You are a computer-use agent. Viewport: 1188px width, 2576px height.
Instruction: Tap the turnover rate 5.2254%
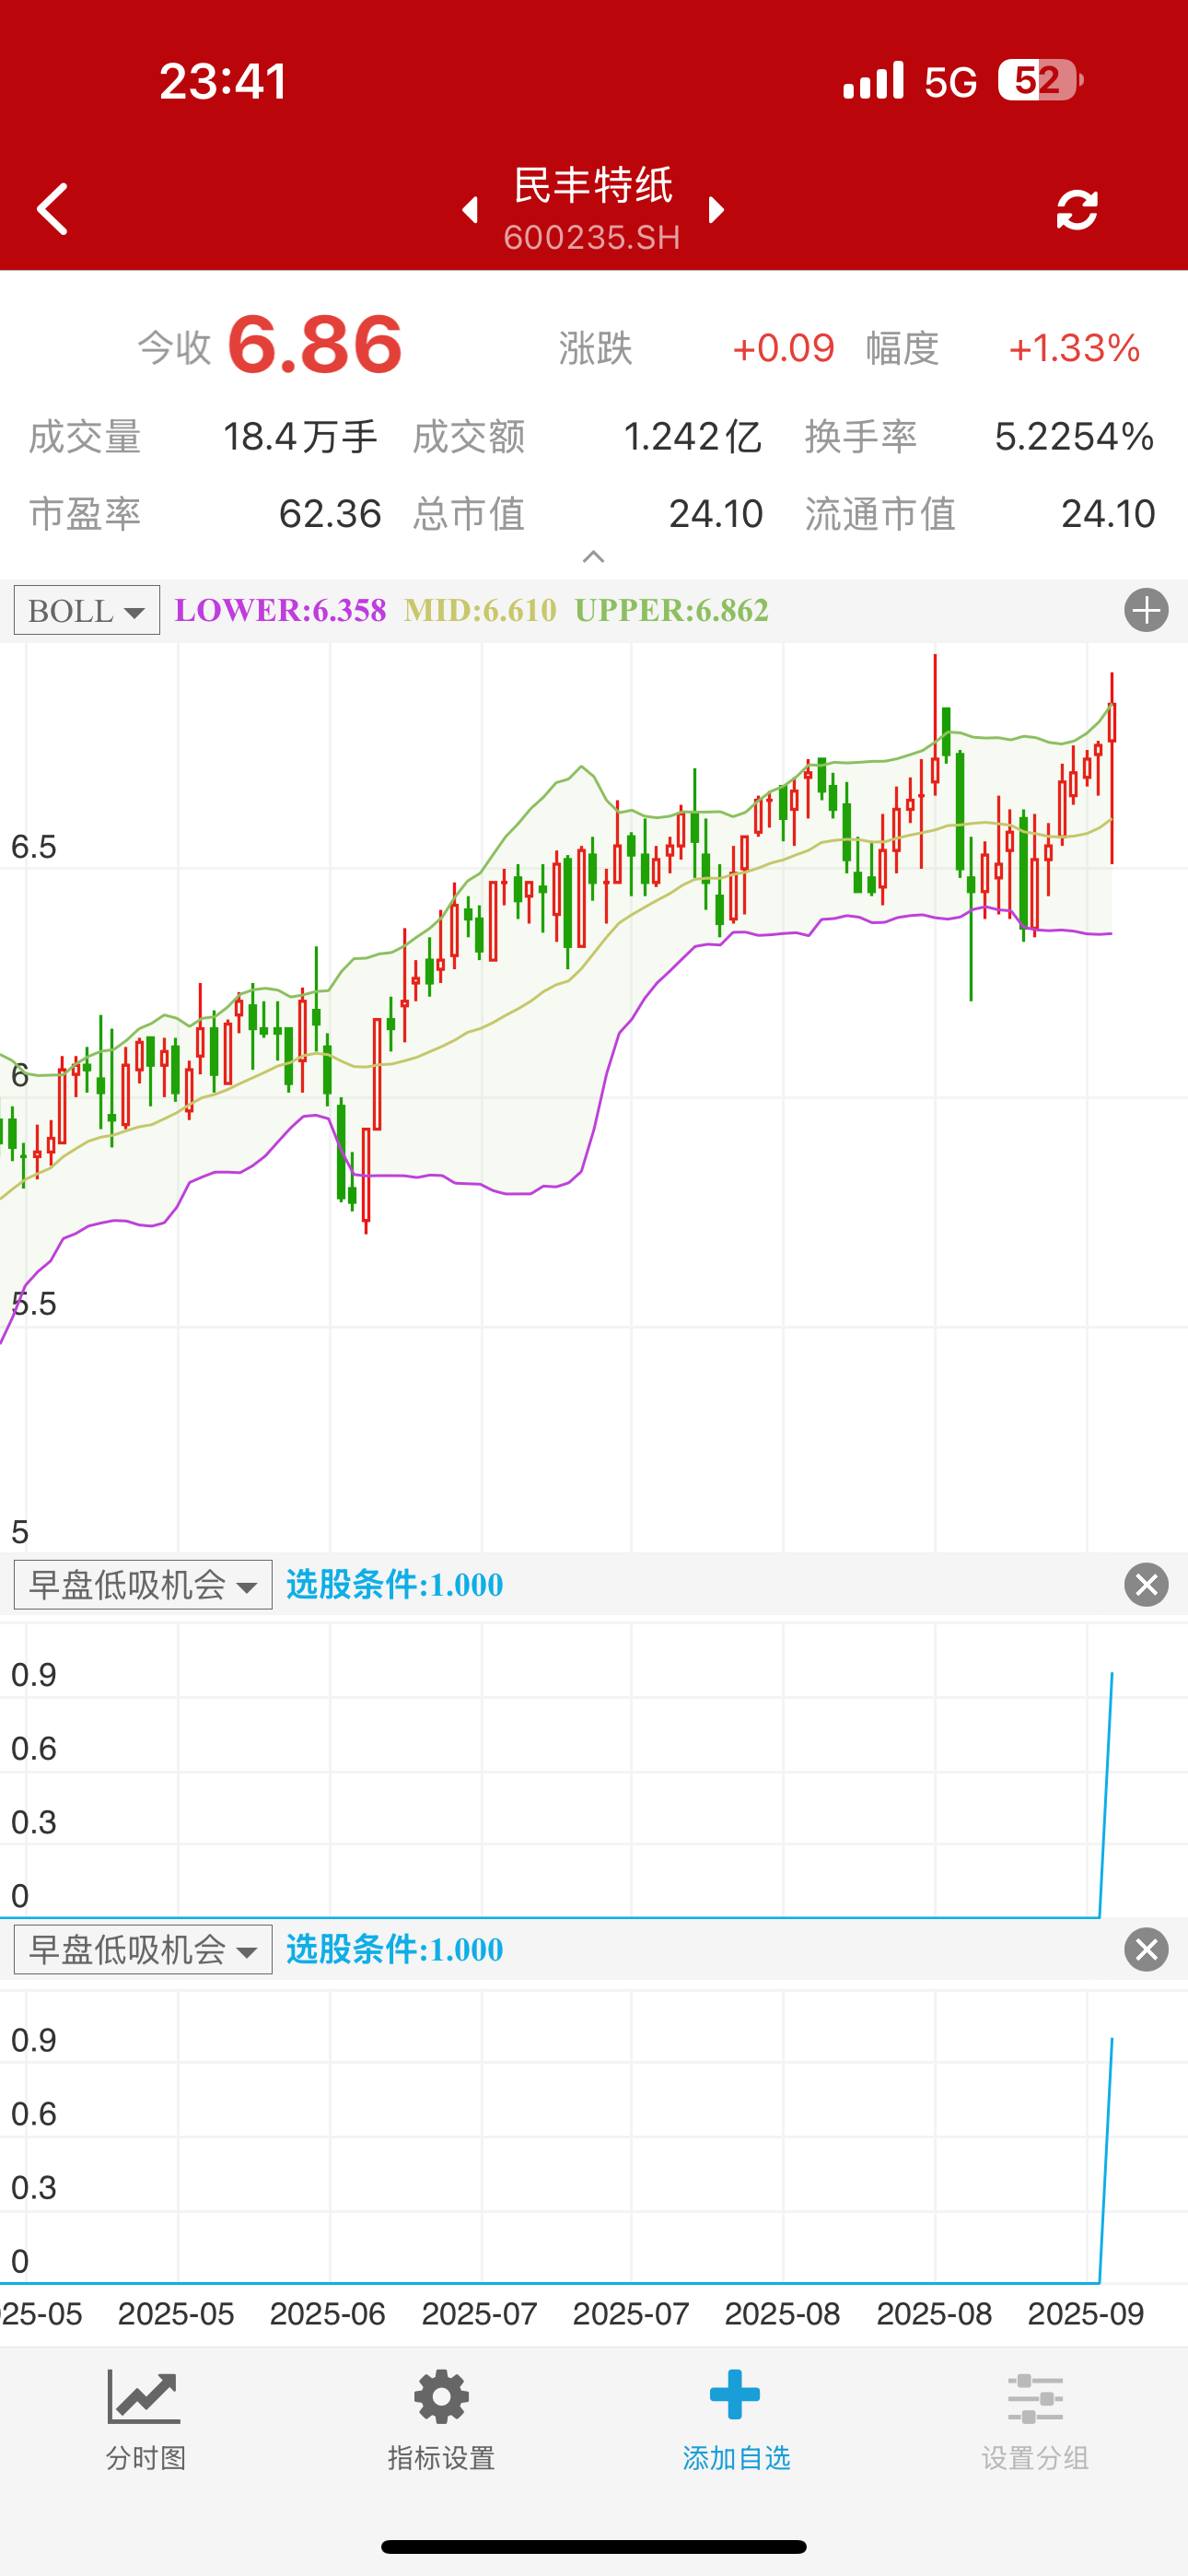point(1075,437)
